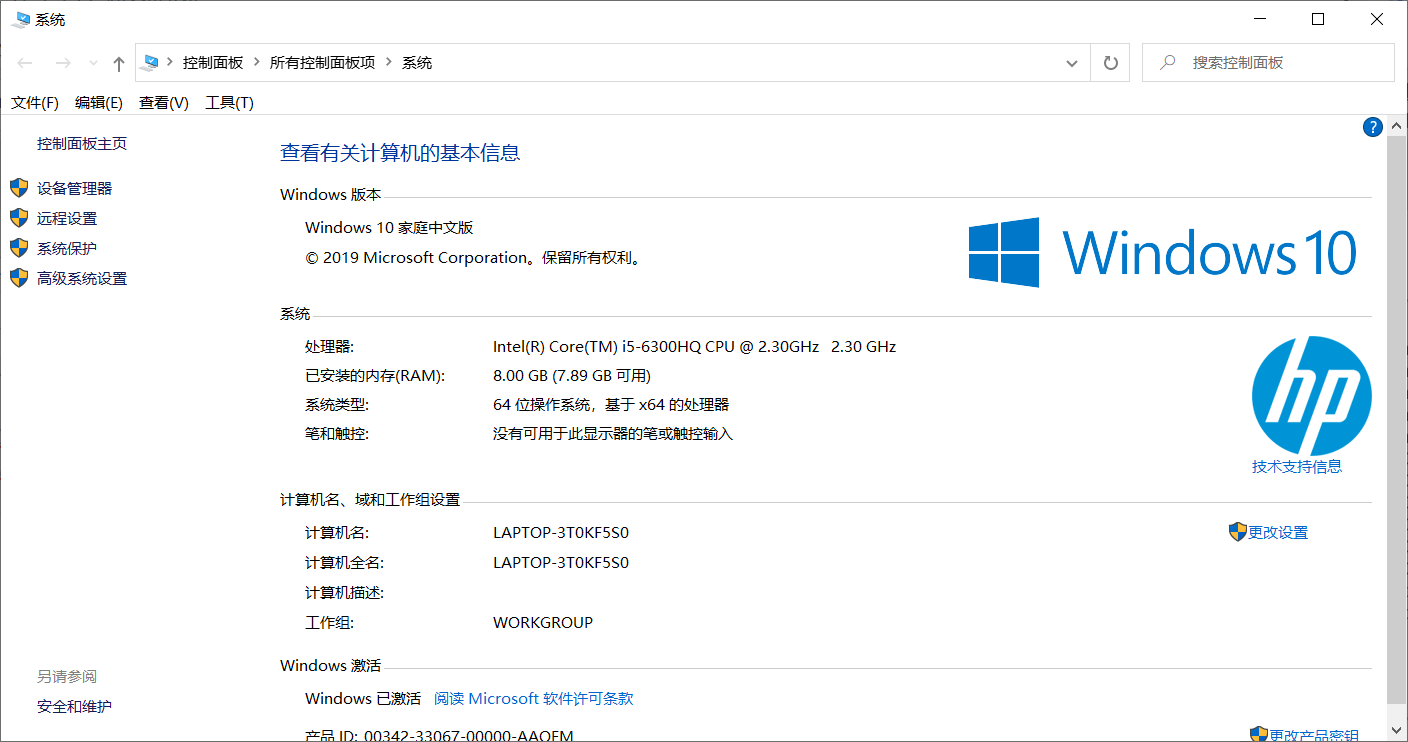Image resolution: width=1408 pixels, height=742 pixels.
Task: Go to 控制面板主页
Action: [x=82, y=144]
